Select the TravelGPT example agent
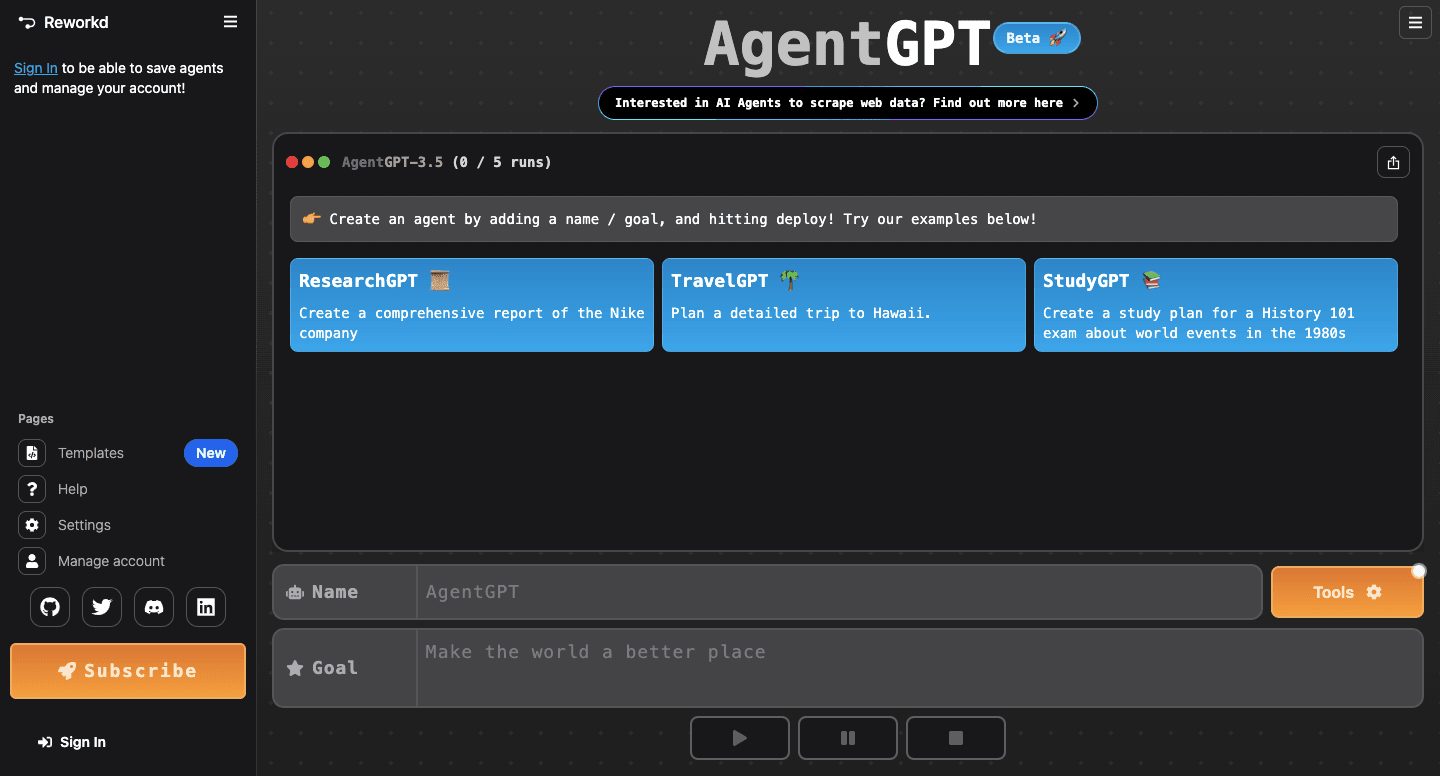This screenshot has height=776, width=1440. [x=843, y=305]
